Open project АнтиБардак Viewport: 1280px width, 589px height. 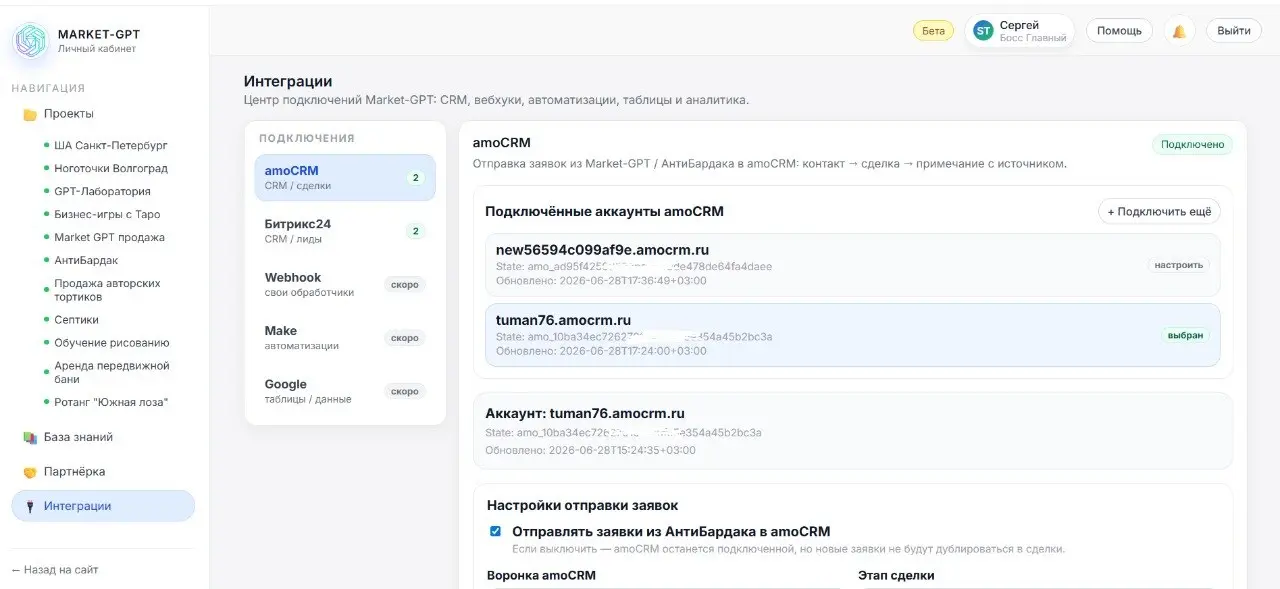[x=86, y=261]
